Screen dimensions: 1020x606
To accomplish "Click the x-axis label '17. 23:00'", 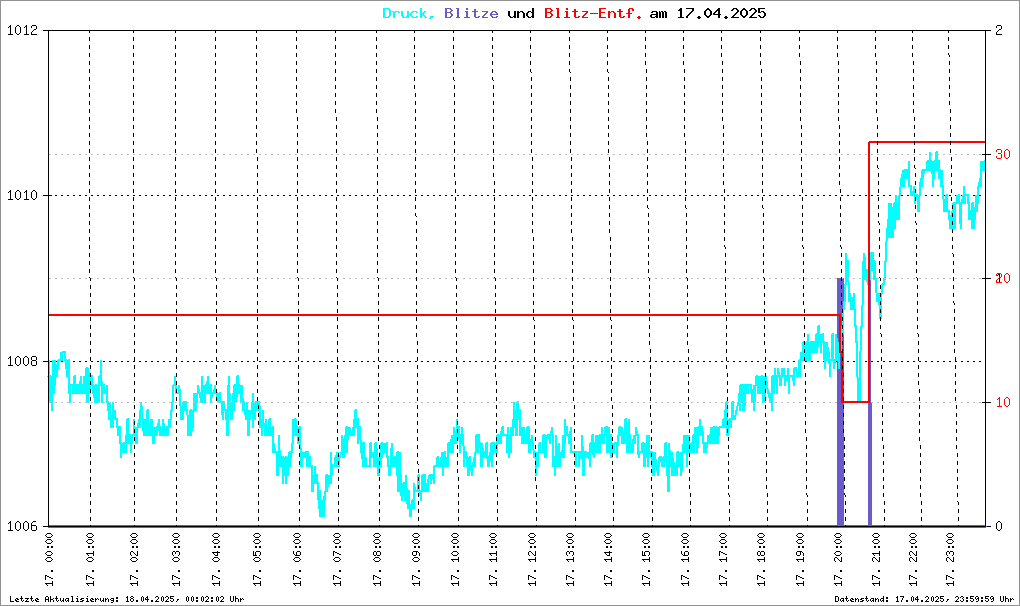I will (x=950, y=560).
